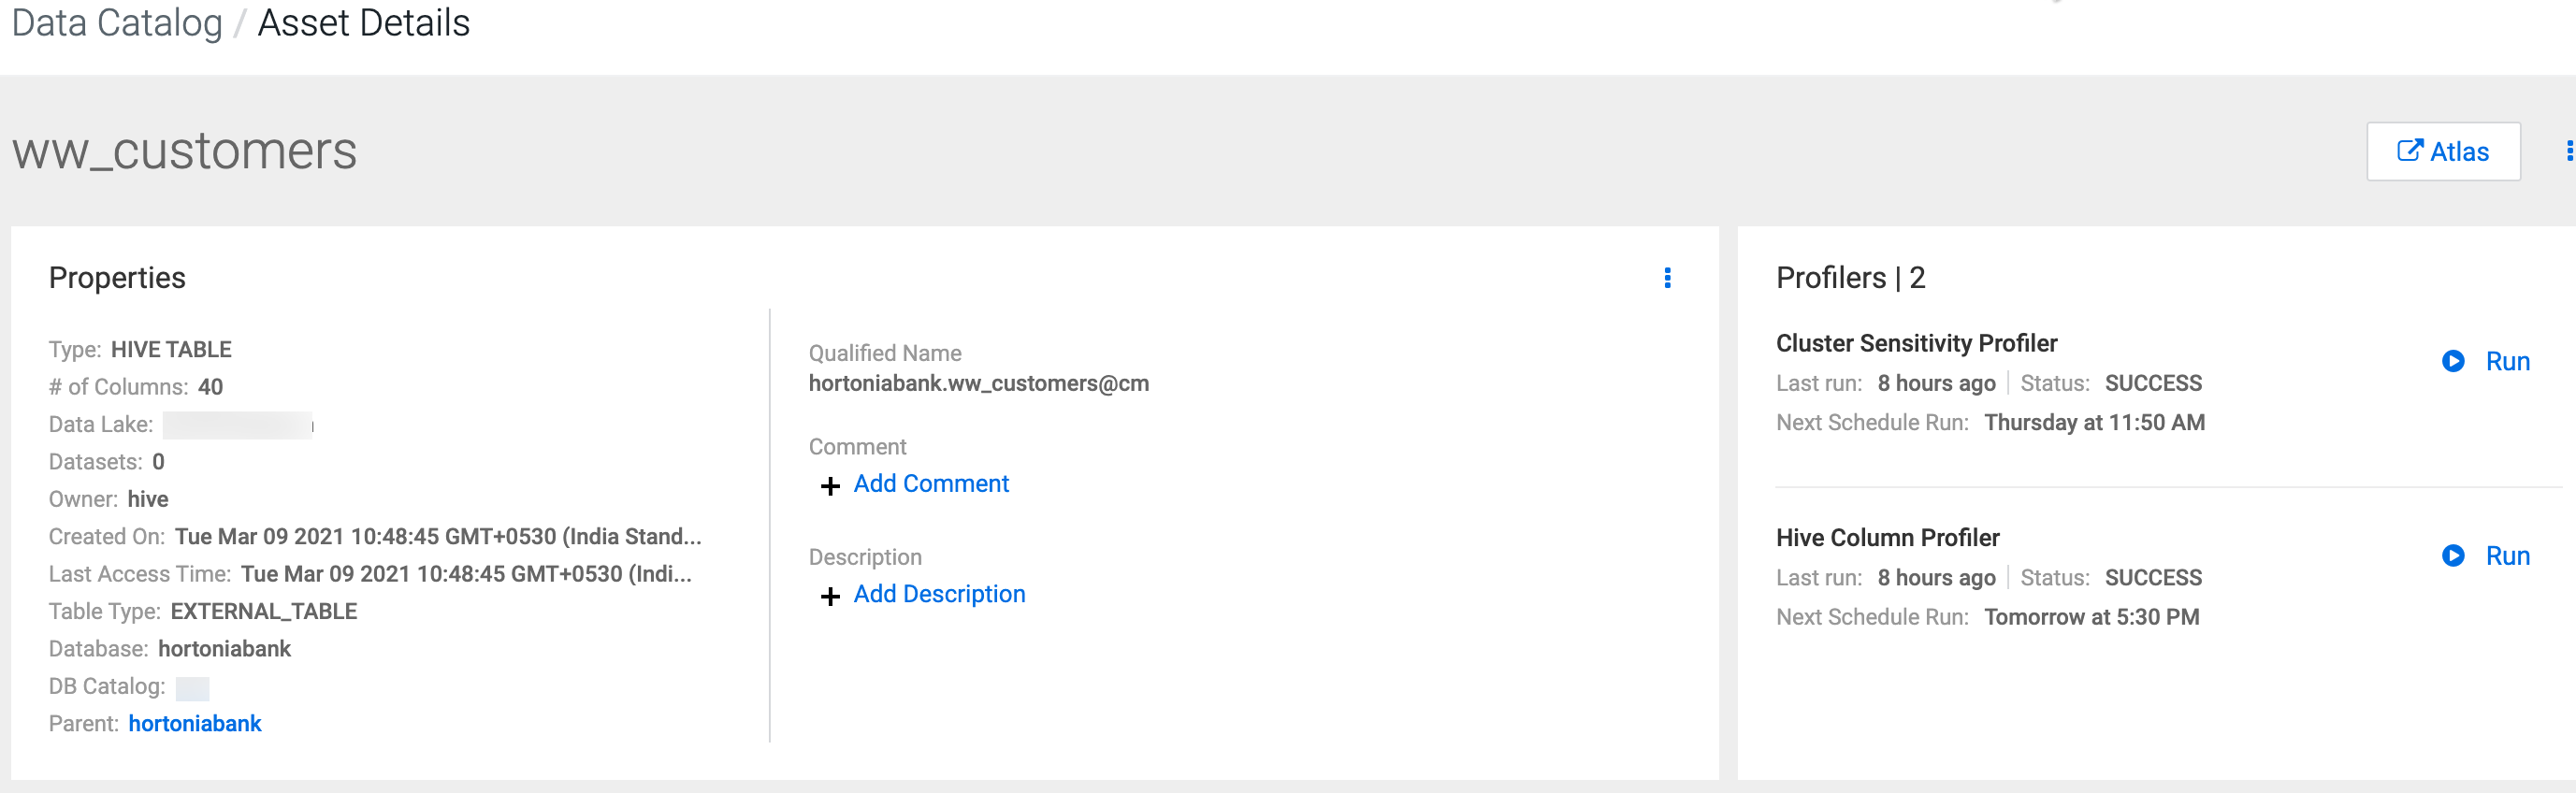
Task: Click the truncated Last Access Time value
Action: coord(466,574)
